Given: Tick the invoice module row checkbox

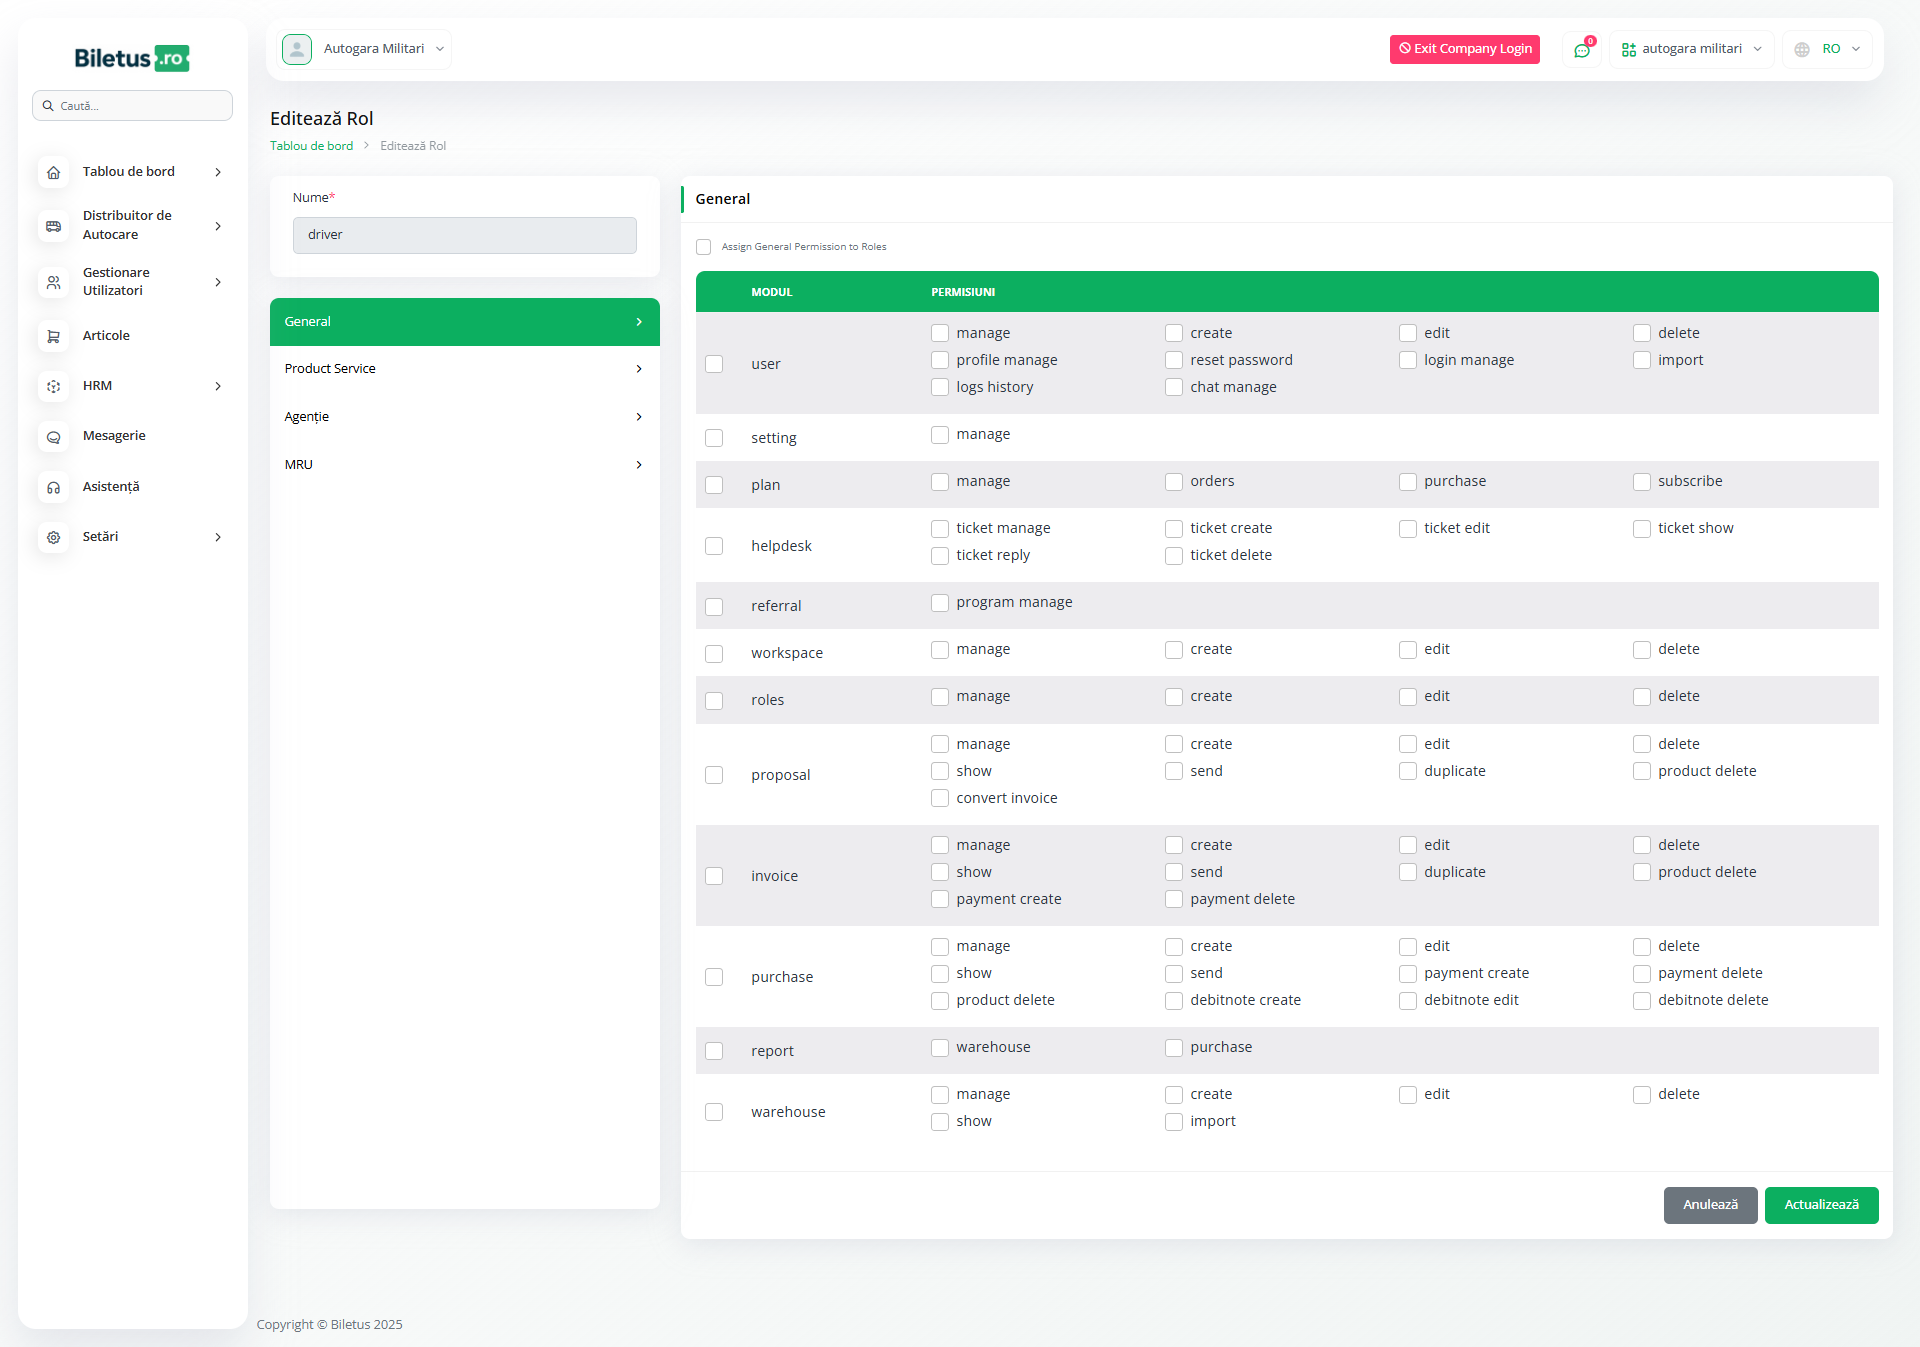Looking at the screenshot, I should click(x=714, y=876).
